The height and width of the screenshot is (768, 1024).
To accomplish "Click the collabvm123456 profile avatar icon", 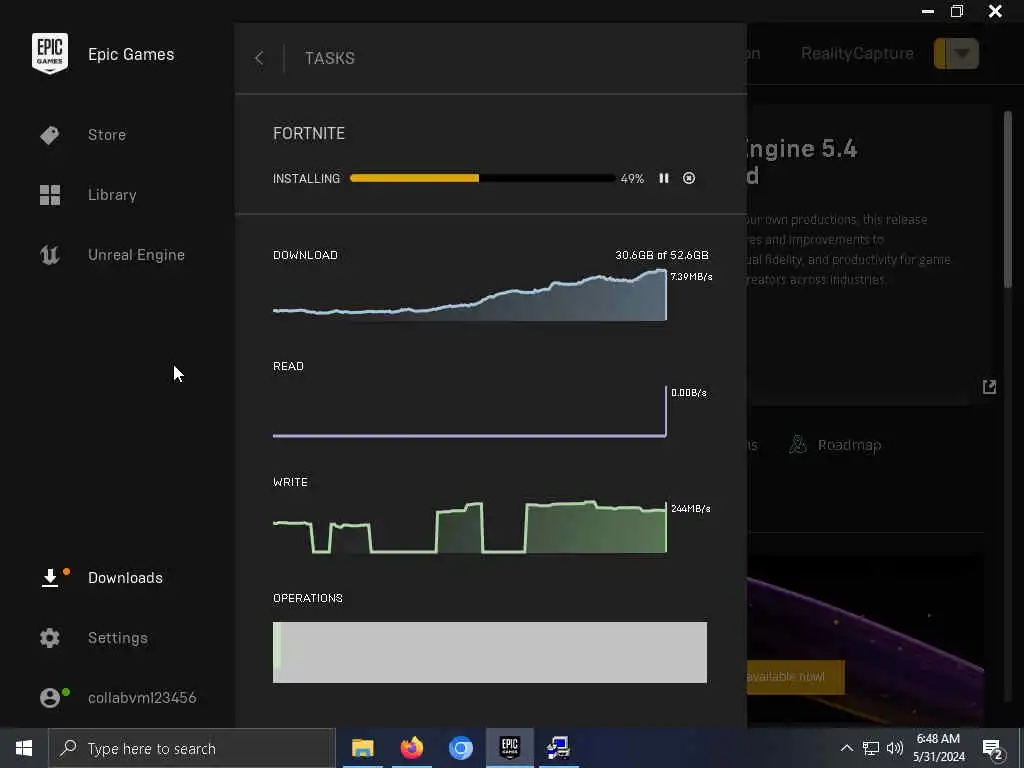I will tap(50, 697).
